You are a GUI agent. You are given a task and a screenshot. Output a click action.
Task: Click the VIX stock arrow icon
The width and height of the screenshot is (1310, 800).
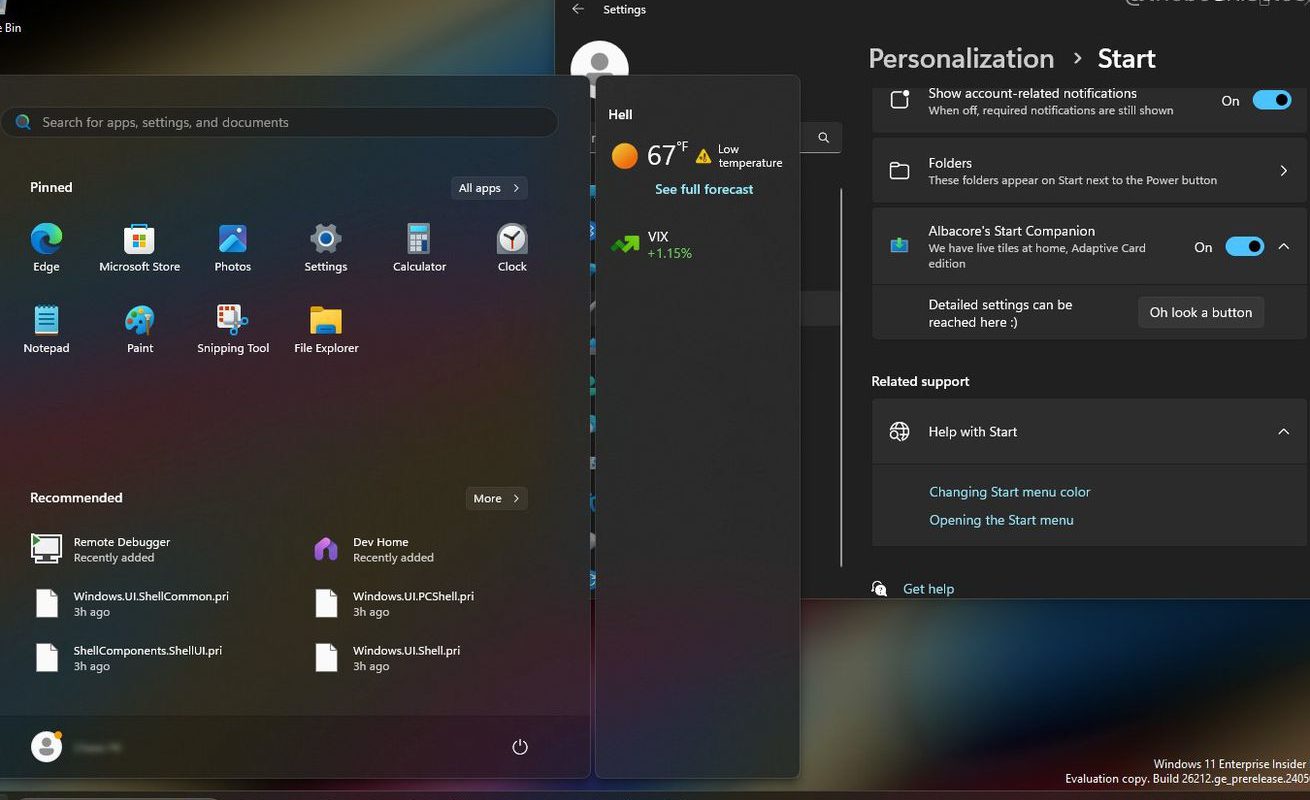[625, 244]
